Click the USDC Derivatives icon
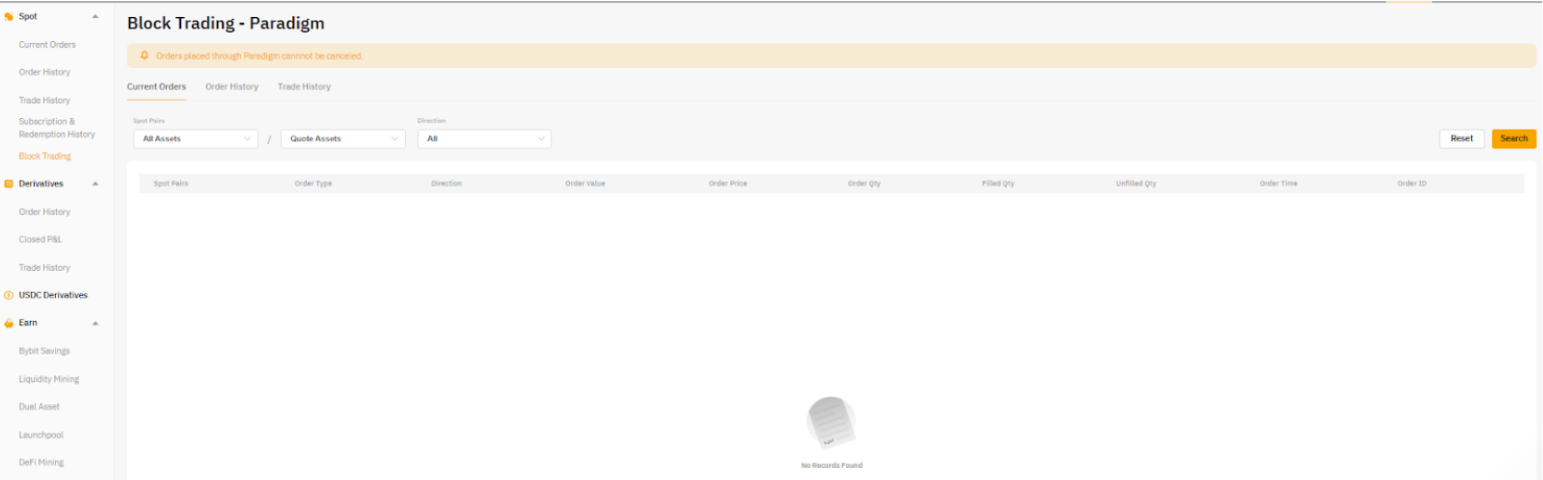 pos(9,295)
